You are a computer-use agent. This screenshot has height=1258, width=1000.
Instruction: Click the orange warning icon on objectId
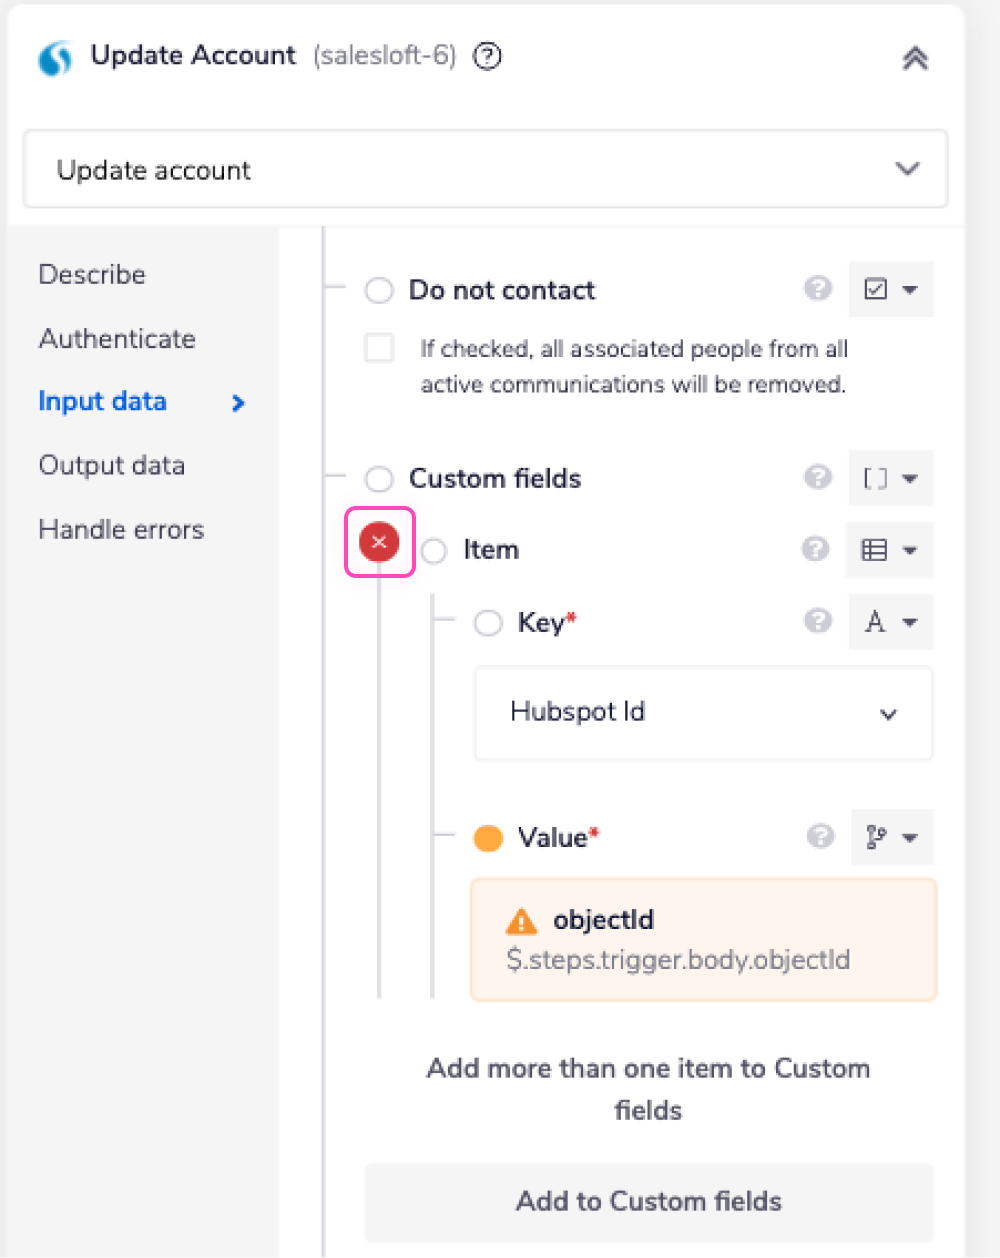pos(521,921)
